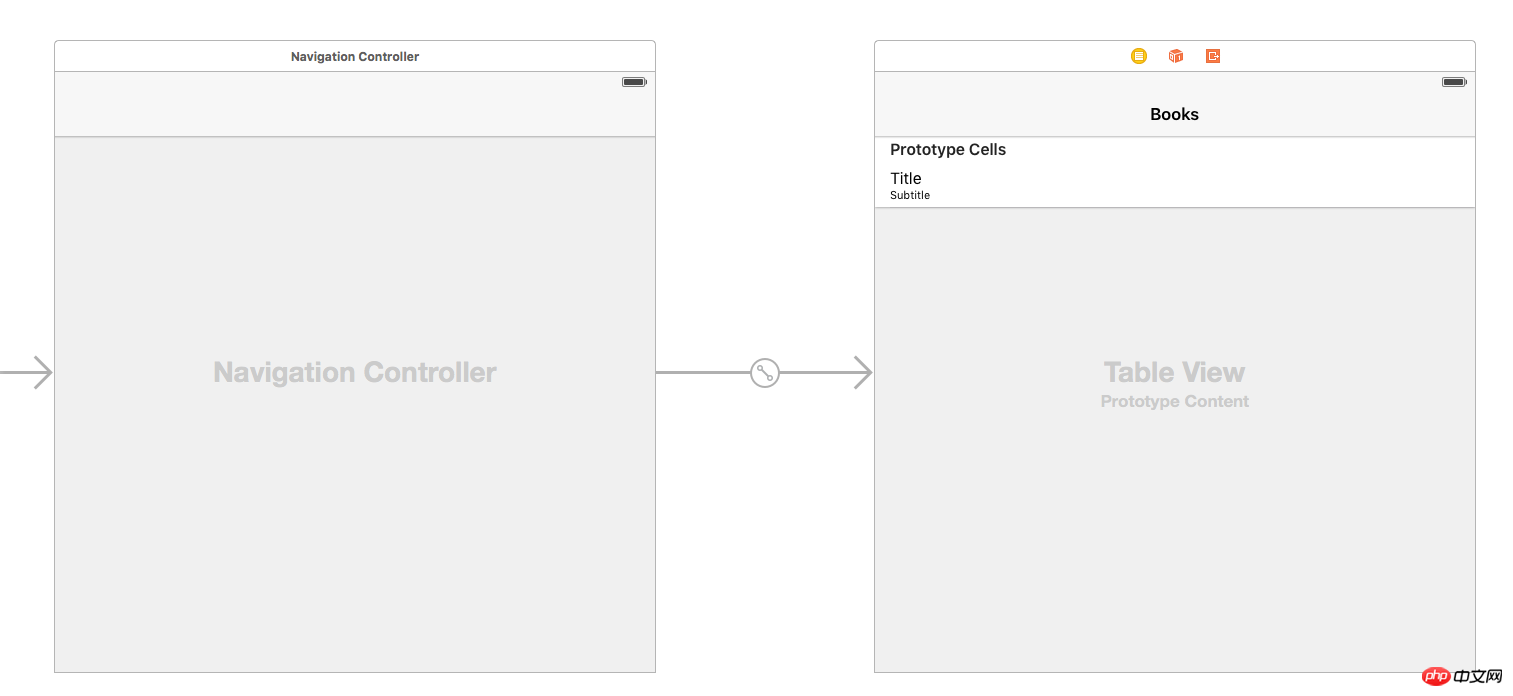Select the initial view controller entry arrow
Viewport: 1513px width, 696px height.
[27, 372]
